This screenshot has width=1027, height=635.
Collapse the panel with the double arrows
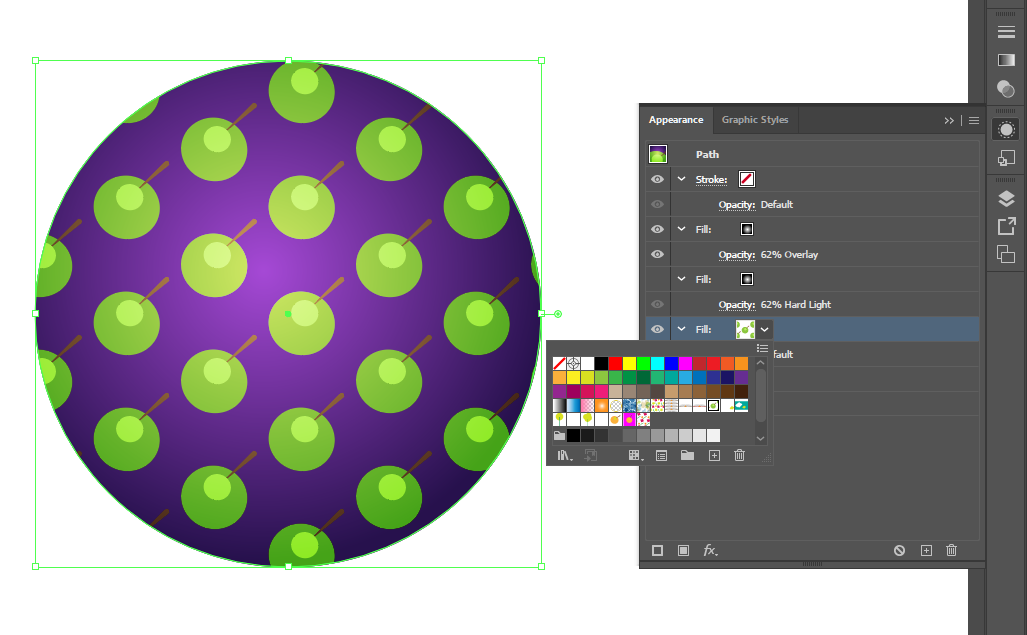click(x=949, y=120)
